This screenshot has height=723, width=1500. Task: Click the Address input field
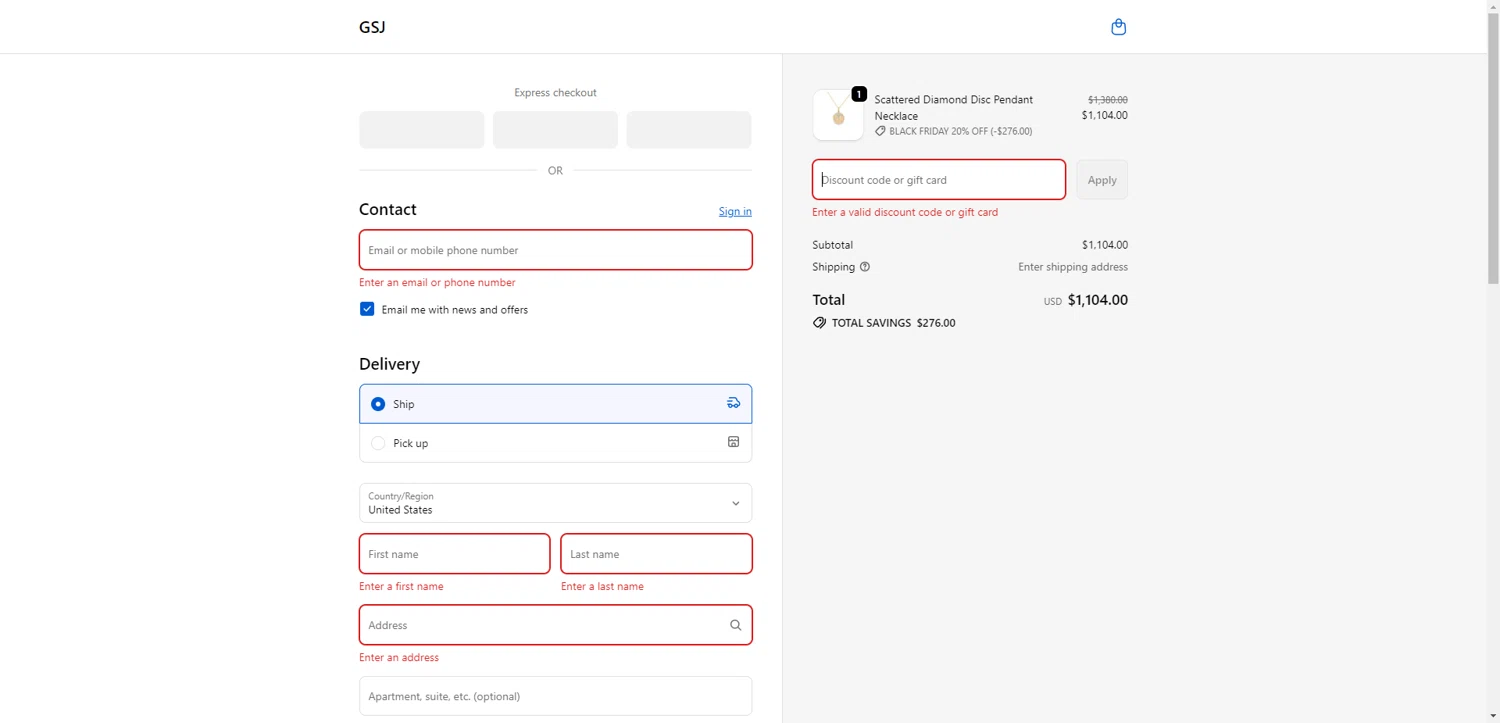(x=555, y=625)
